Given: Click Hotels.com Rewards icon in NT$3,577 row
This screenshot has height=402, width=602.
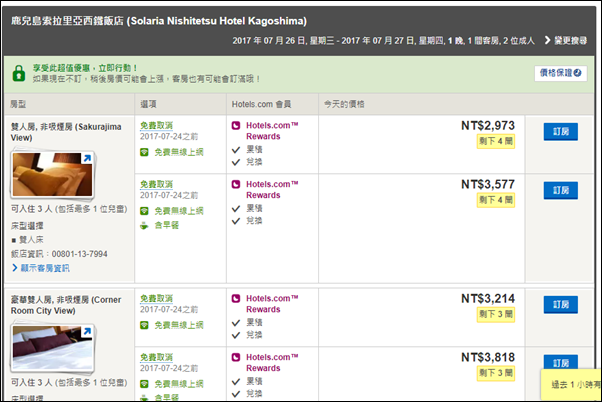Looking at the screenshot, I should [236, 184].
